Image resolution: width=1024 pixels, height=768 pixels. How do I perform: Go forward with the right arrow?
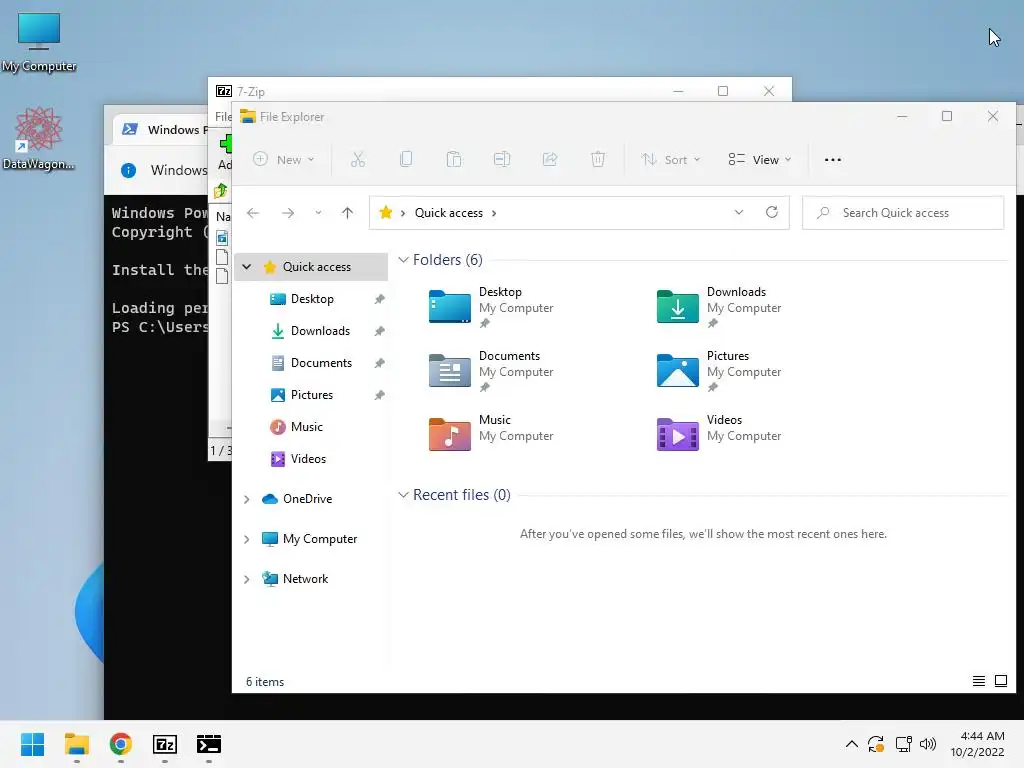click(288, 213)
